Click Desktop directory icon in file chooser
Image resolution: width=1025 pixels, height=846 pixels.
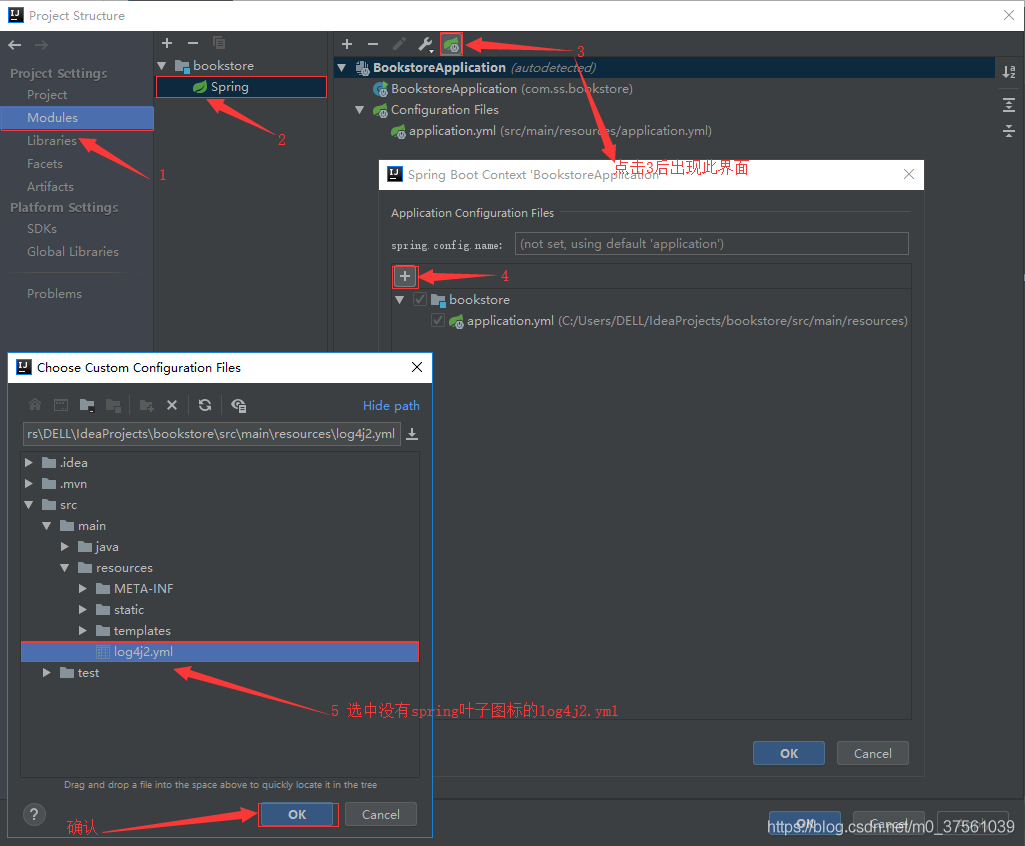coord(61,405)
